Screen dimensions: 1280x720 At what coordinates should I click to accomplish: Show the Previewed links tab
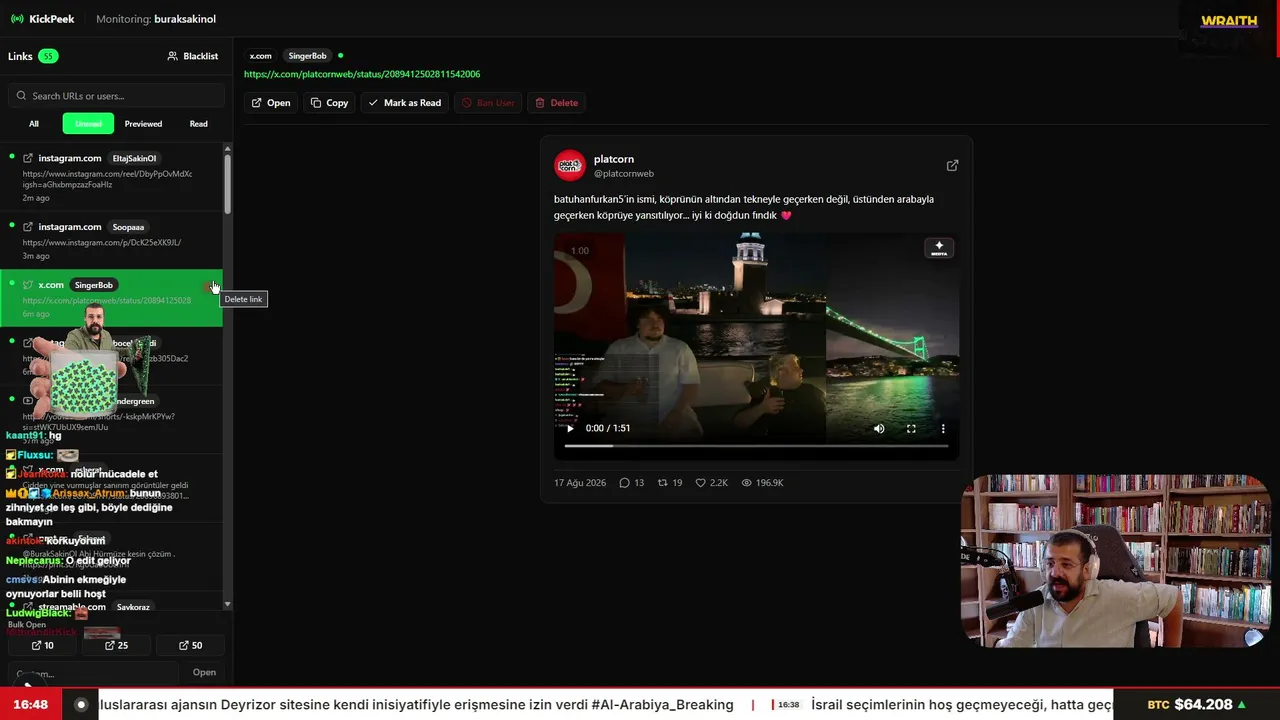[x=143, y=124]
